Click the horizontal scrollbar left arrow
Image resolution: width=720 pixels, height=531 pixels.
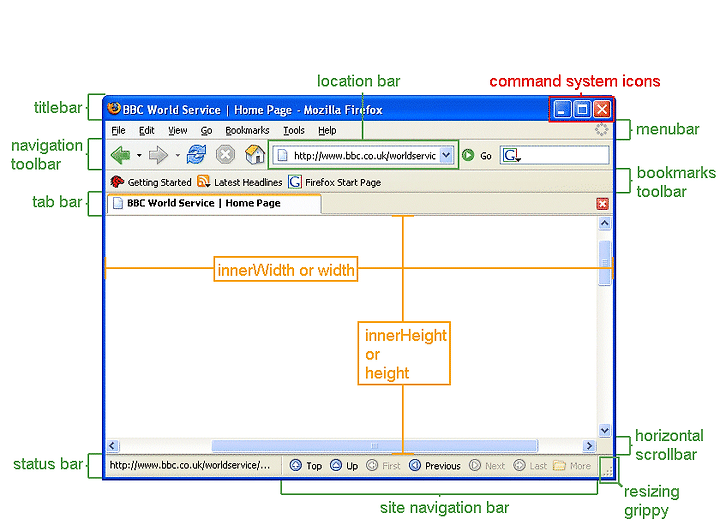[x=113, y=446]
